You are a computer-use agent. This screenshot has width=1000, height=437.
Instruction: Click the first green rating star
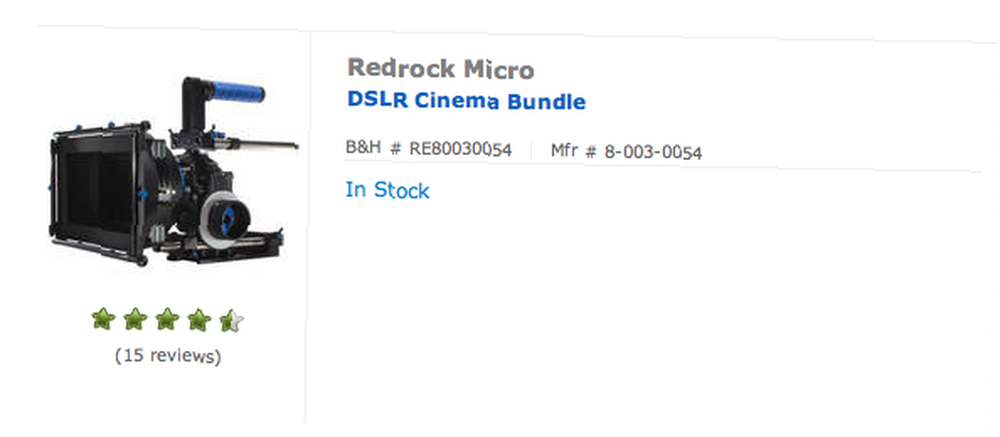(x=103, y=319)
